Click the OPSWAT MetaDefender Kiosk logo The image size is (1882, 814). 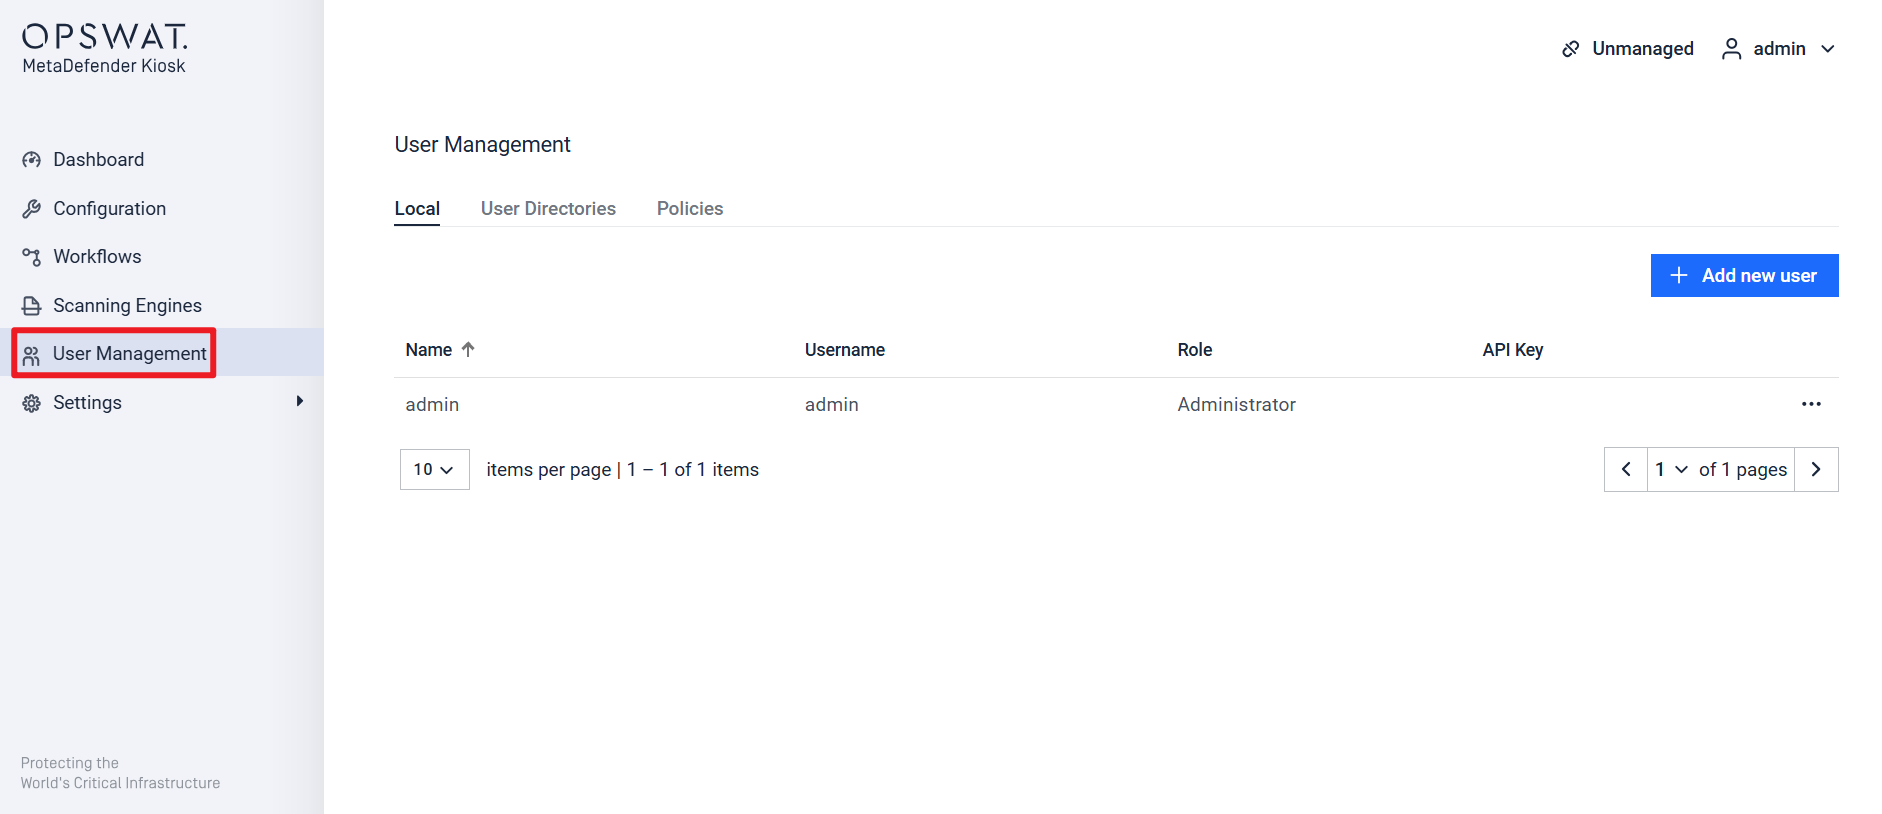[104, 49]
